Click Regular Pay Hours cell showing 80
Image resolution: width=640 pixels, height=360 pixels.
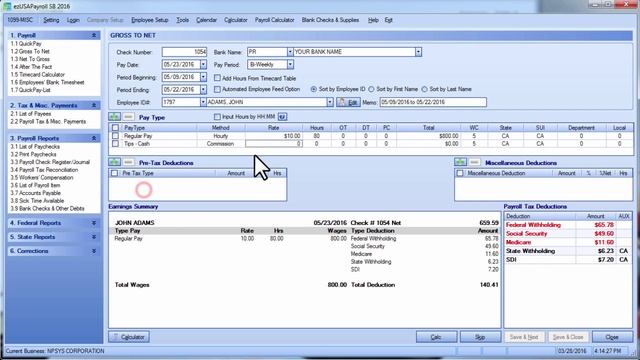pos(316,136)
